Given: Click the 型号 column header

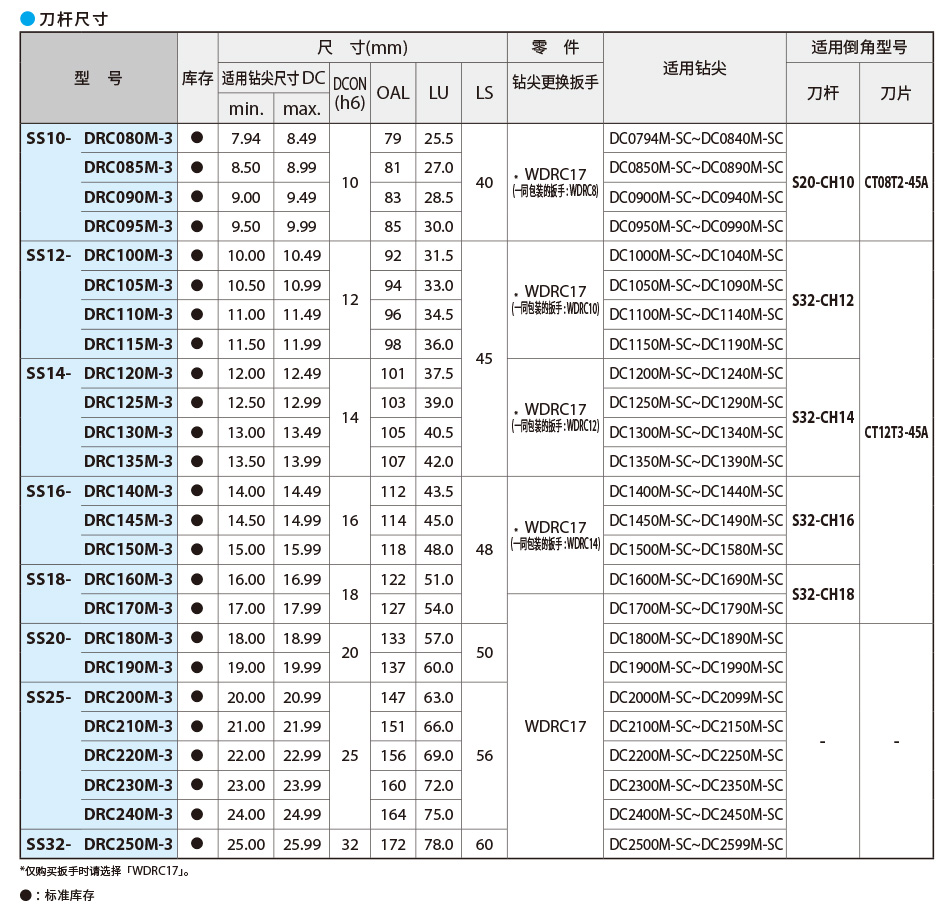Looking at the screenshot, I should tap(99, 78).
